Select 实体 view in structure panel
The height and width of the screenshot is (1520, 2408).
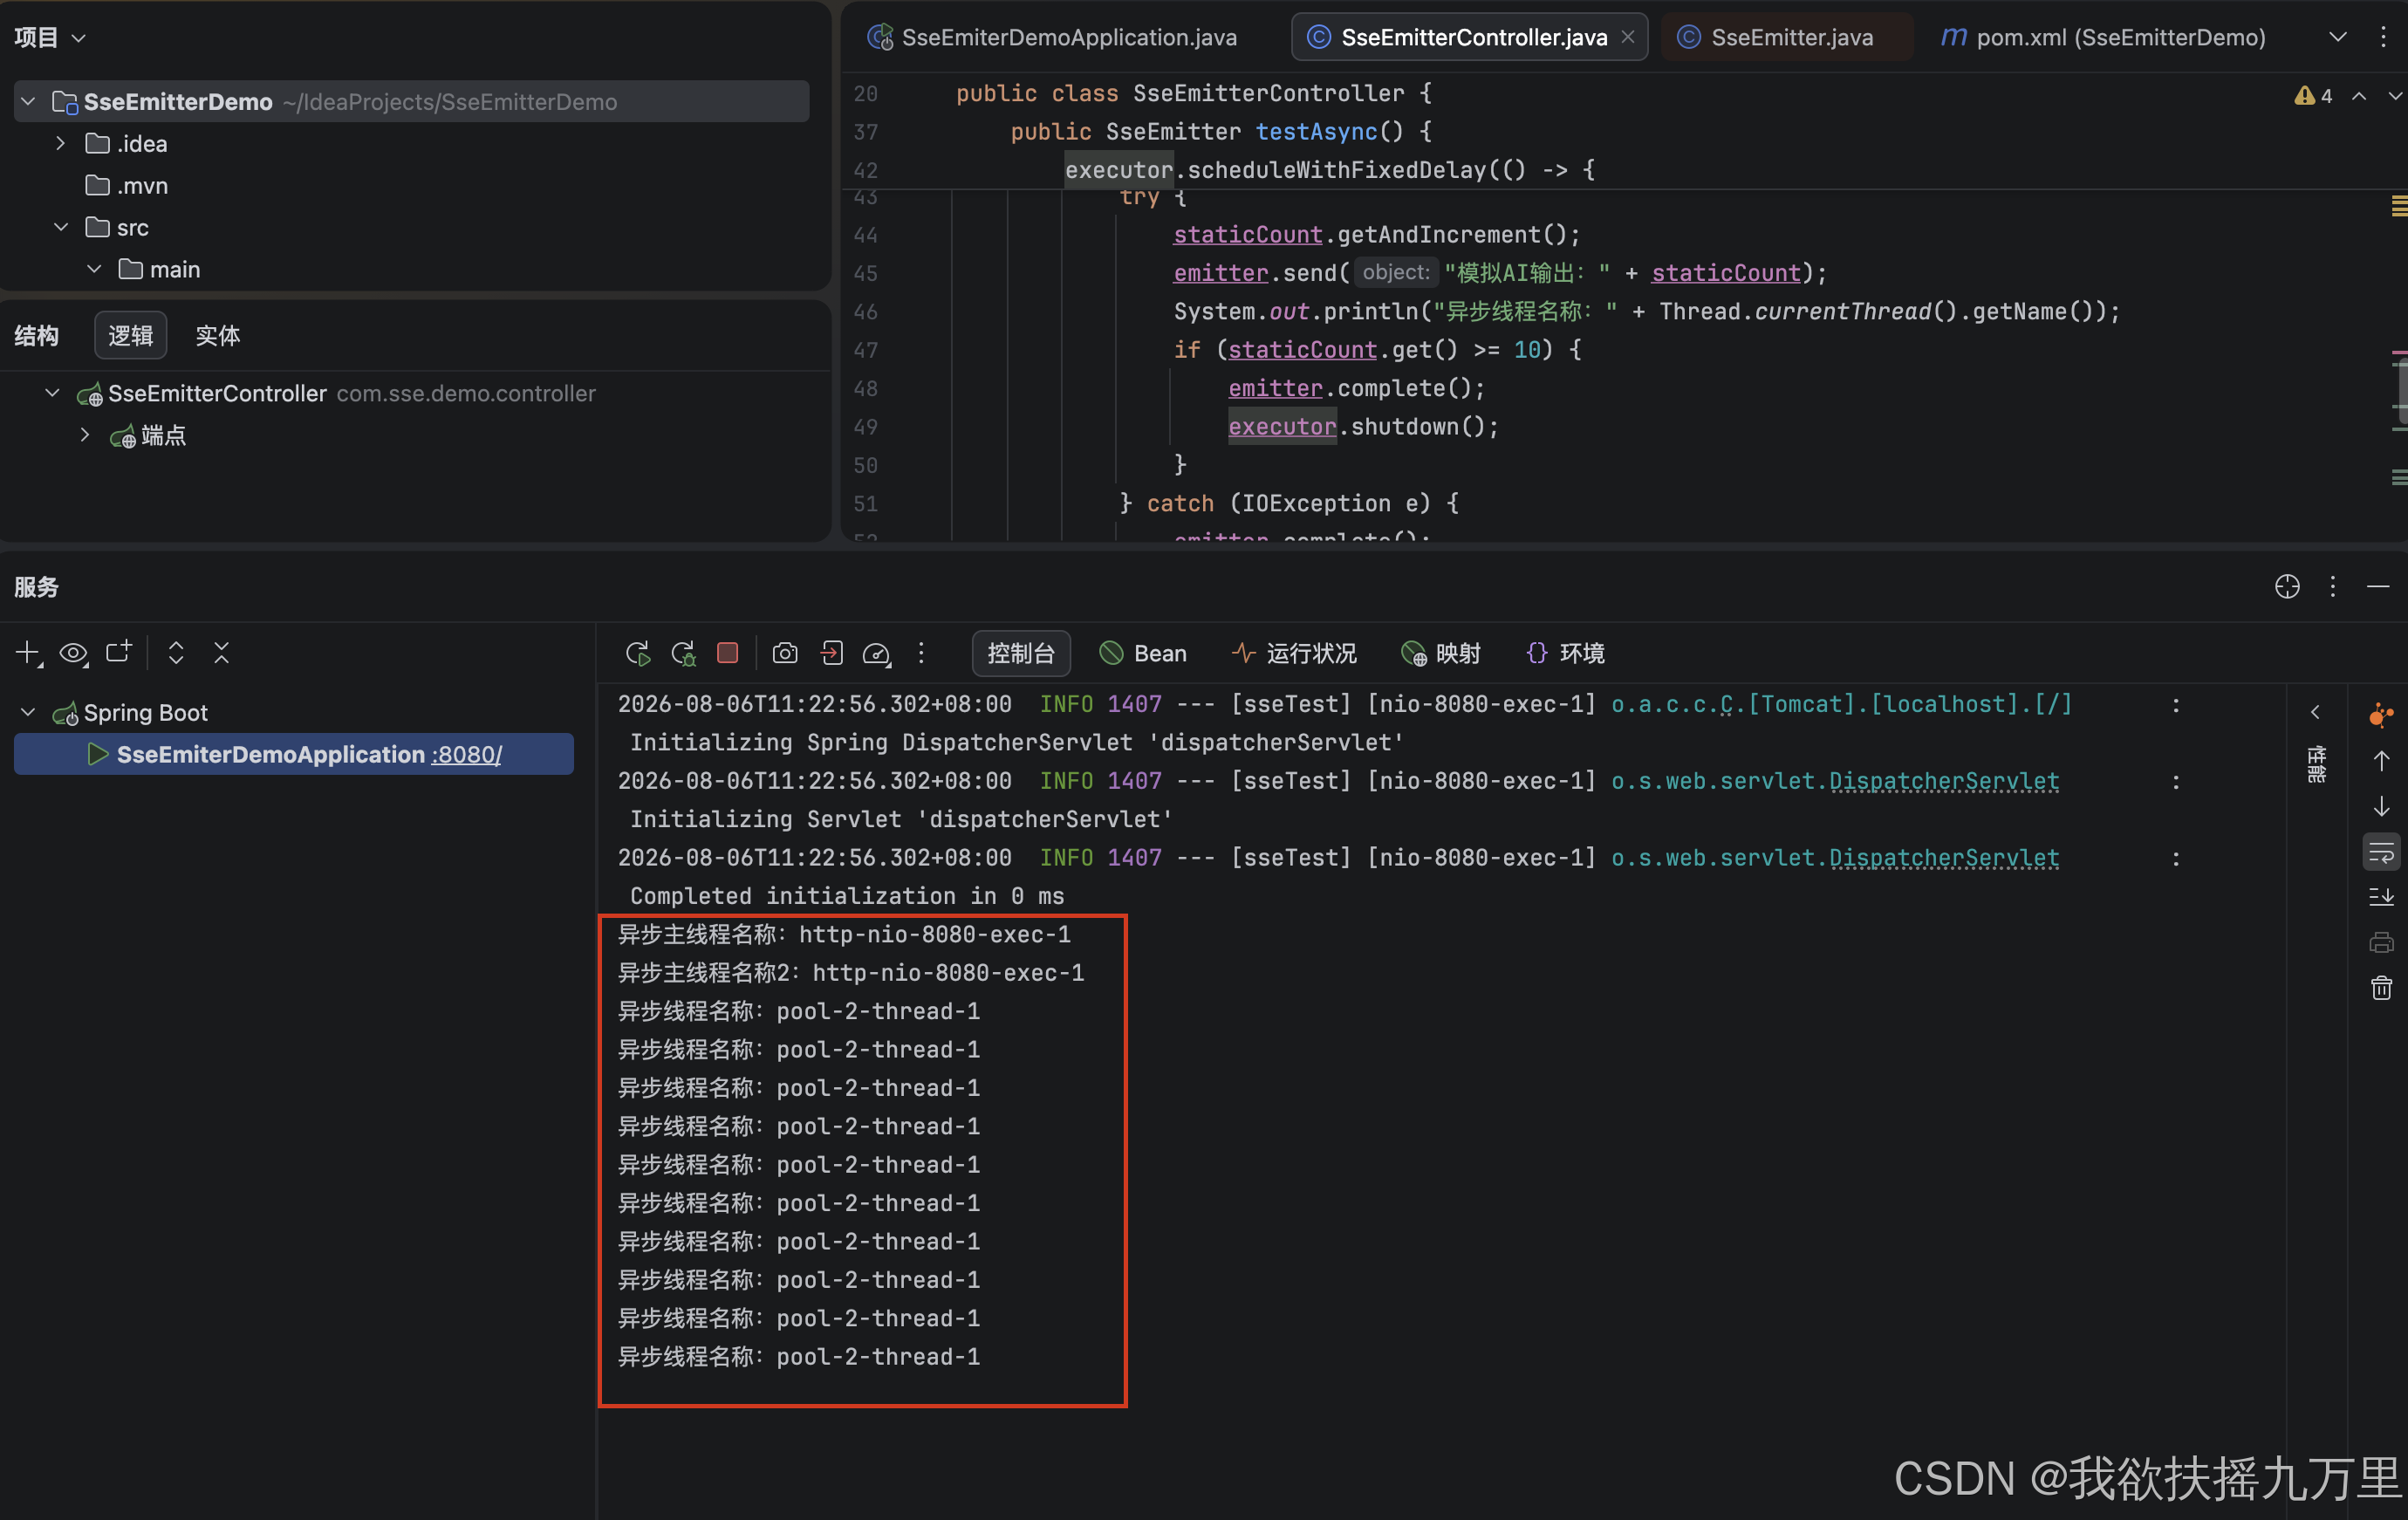pyautogui.click(x=217, y=335)
